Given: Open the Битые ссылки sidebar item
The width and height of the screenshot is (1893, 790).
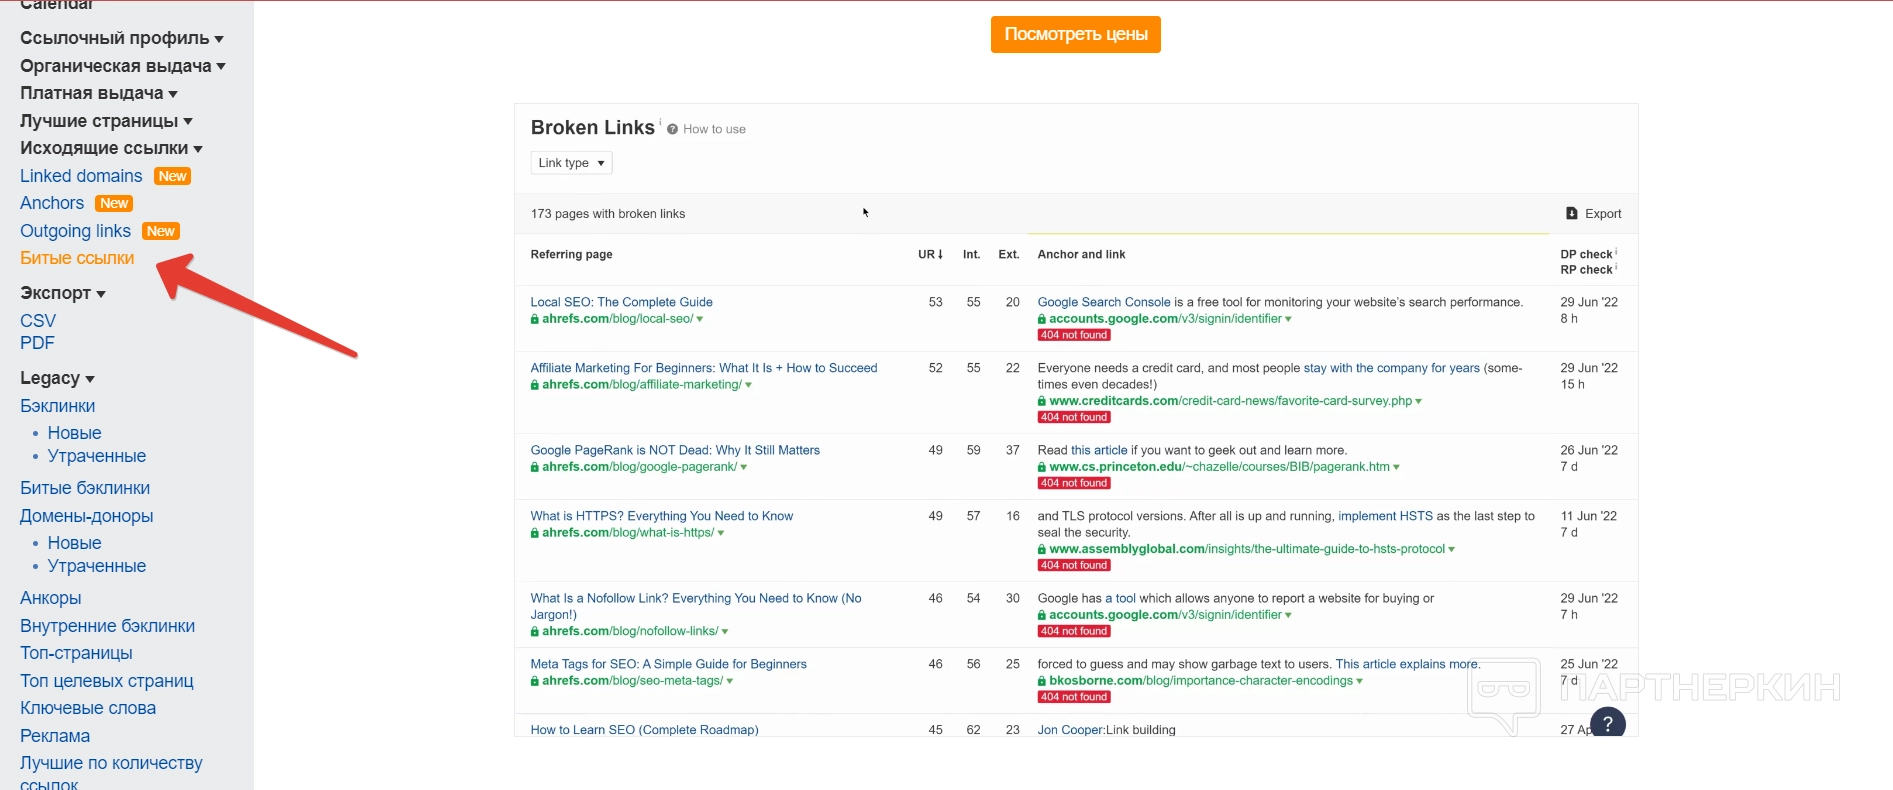Looking at the screenshot, I should [77, 258].
